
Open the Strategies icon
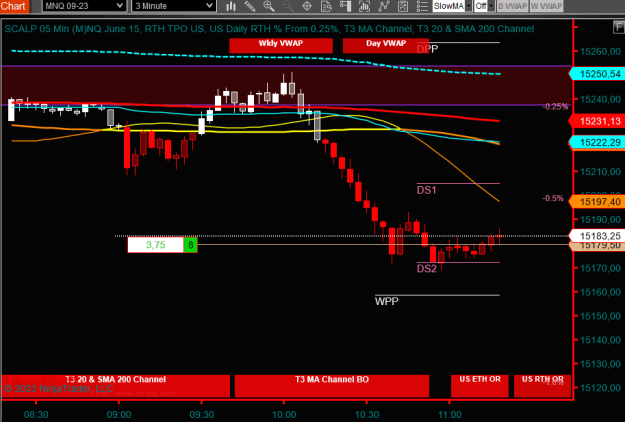pyautogui.click(x=403, y=6)
